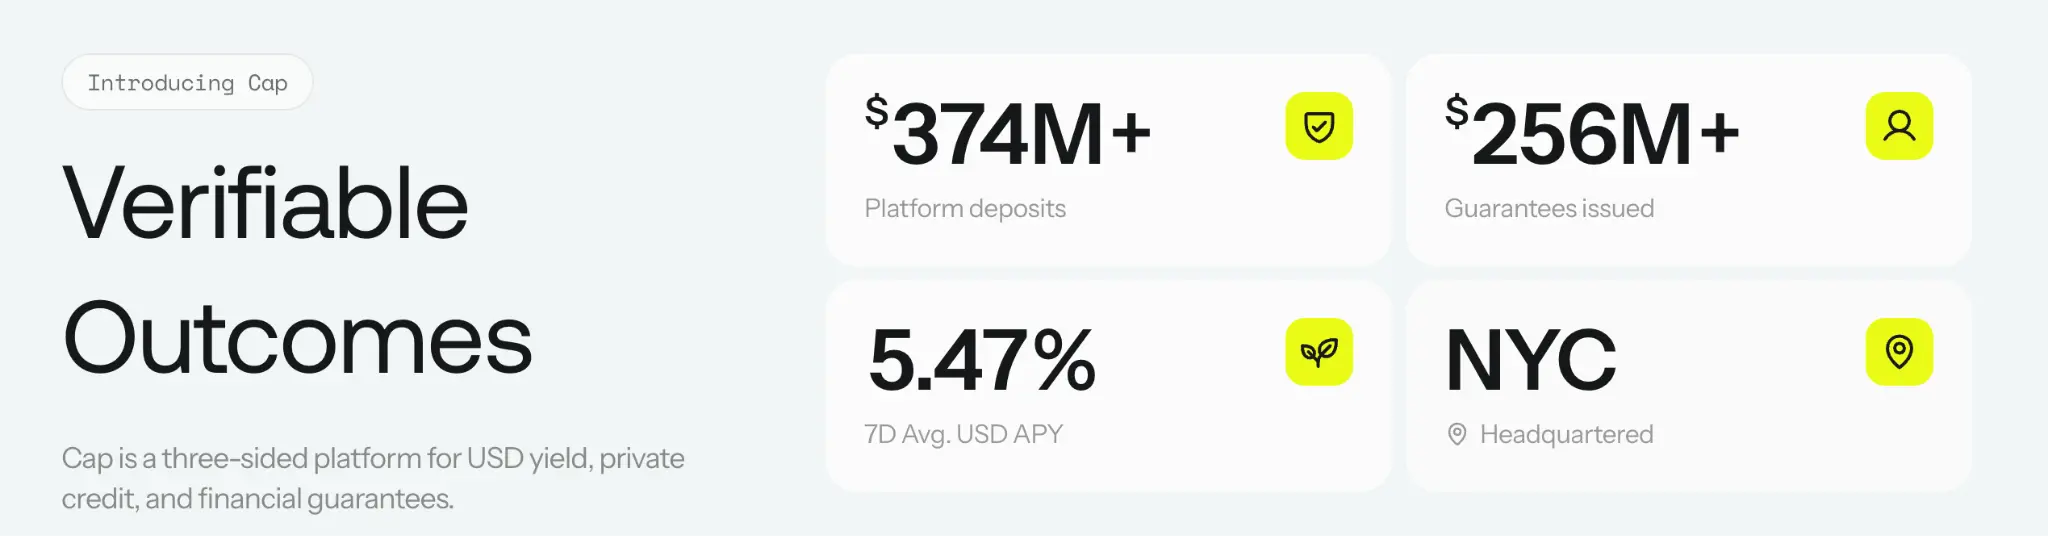Click the dollar sign before 256M+
This screenshot has width=2048, height=536.
[x=1456, y=112]
